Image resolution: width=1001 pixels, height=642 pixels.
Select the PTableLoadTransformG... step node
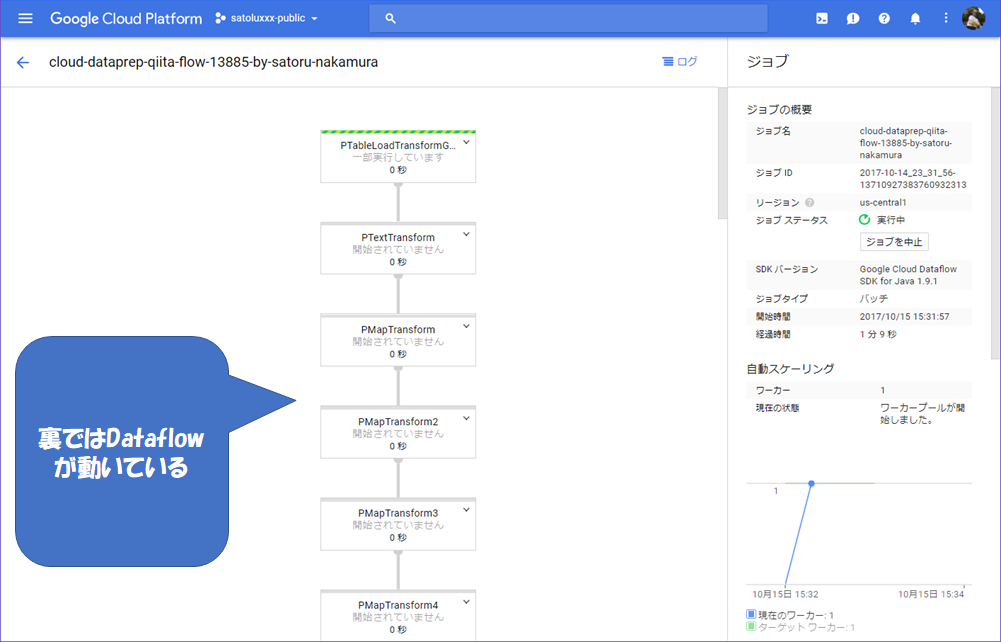click(398, 157)
